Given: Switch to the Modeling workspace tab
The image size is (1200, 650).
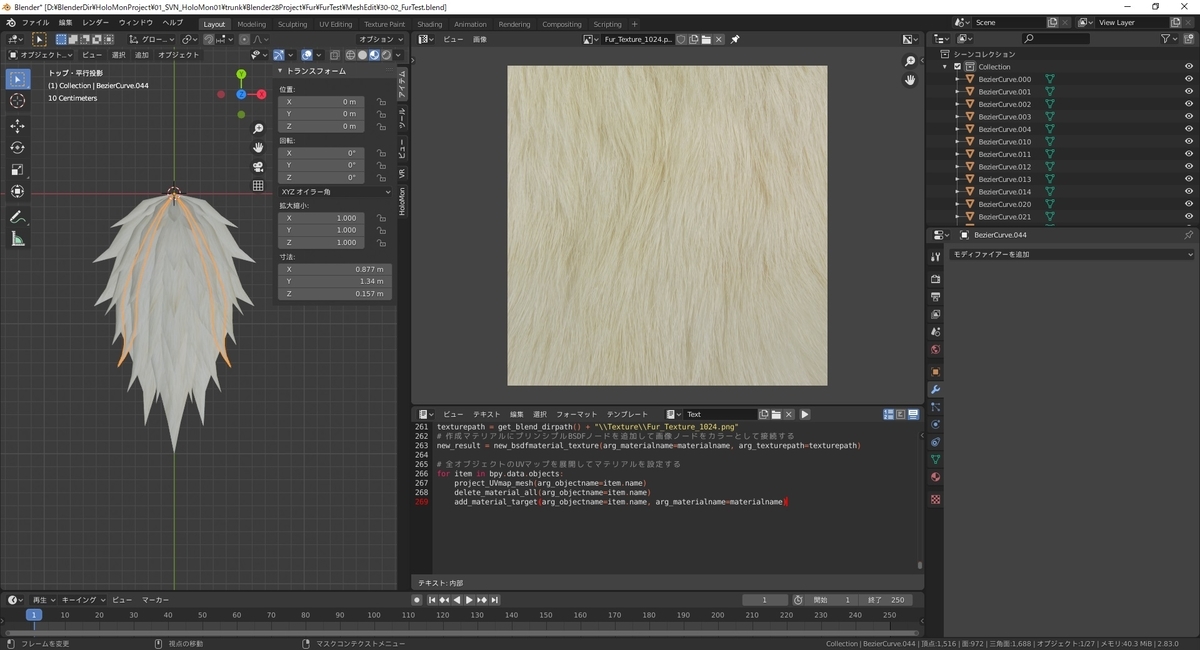Looking at the screenshot, I should 252,24.
